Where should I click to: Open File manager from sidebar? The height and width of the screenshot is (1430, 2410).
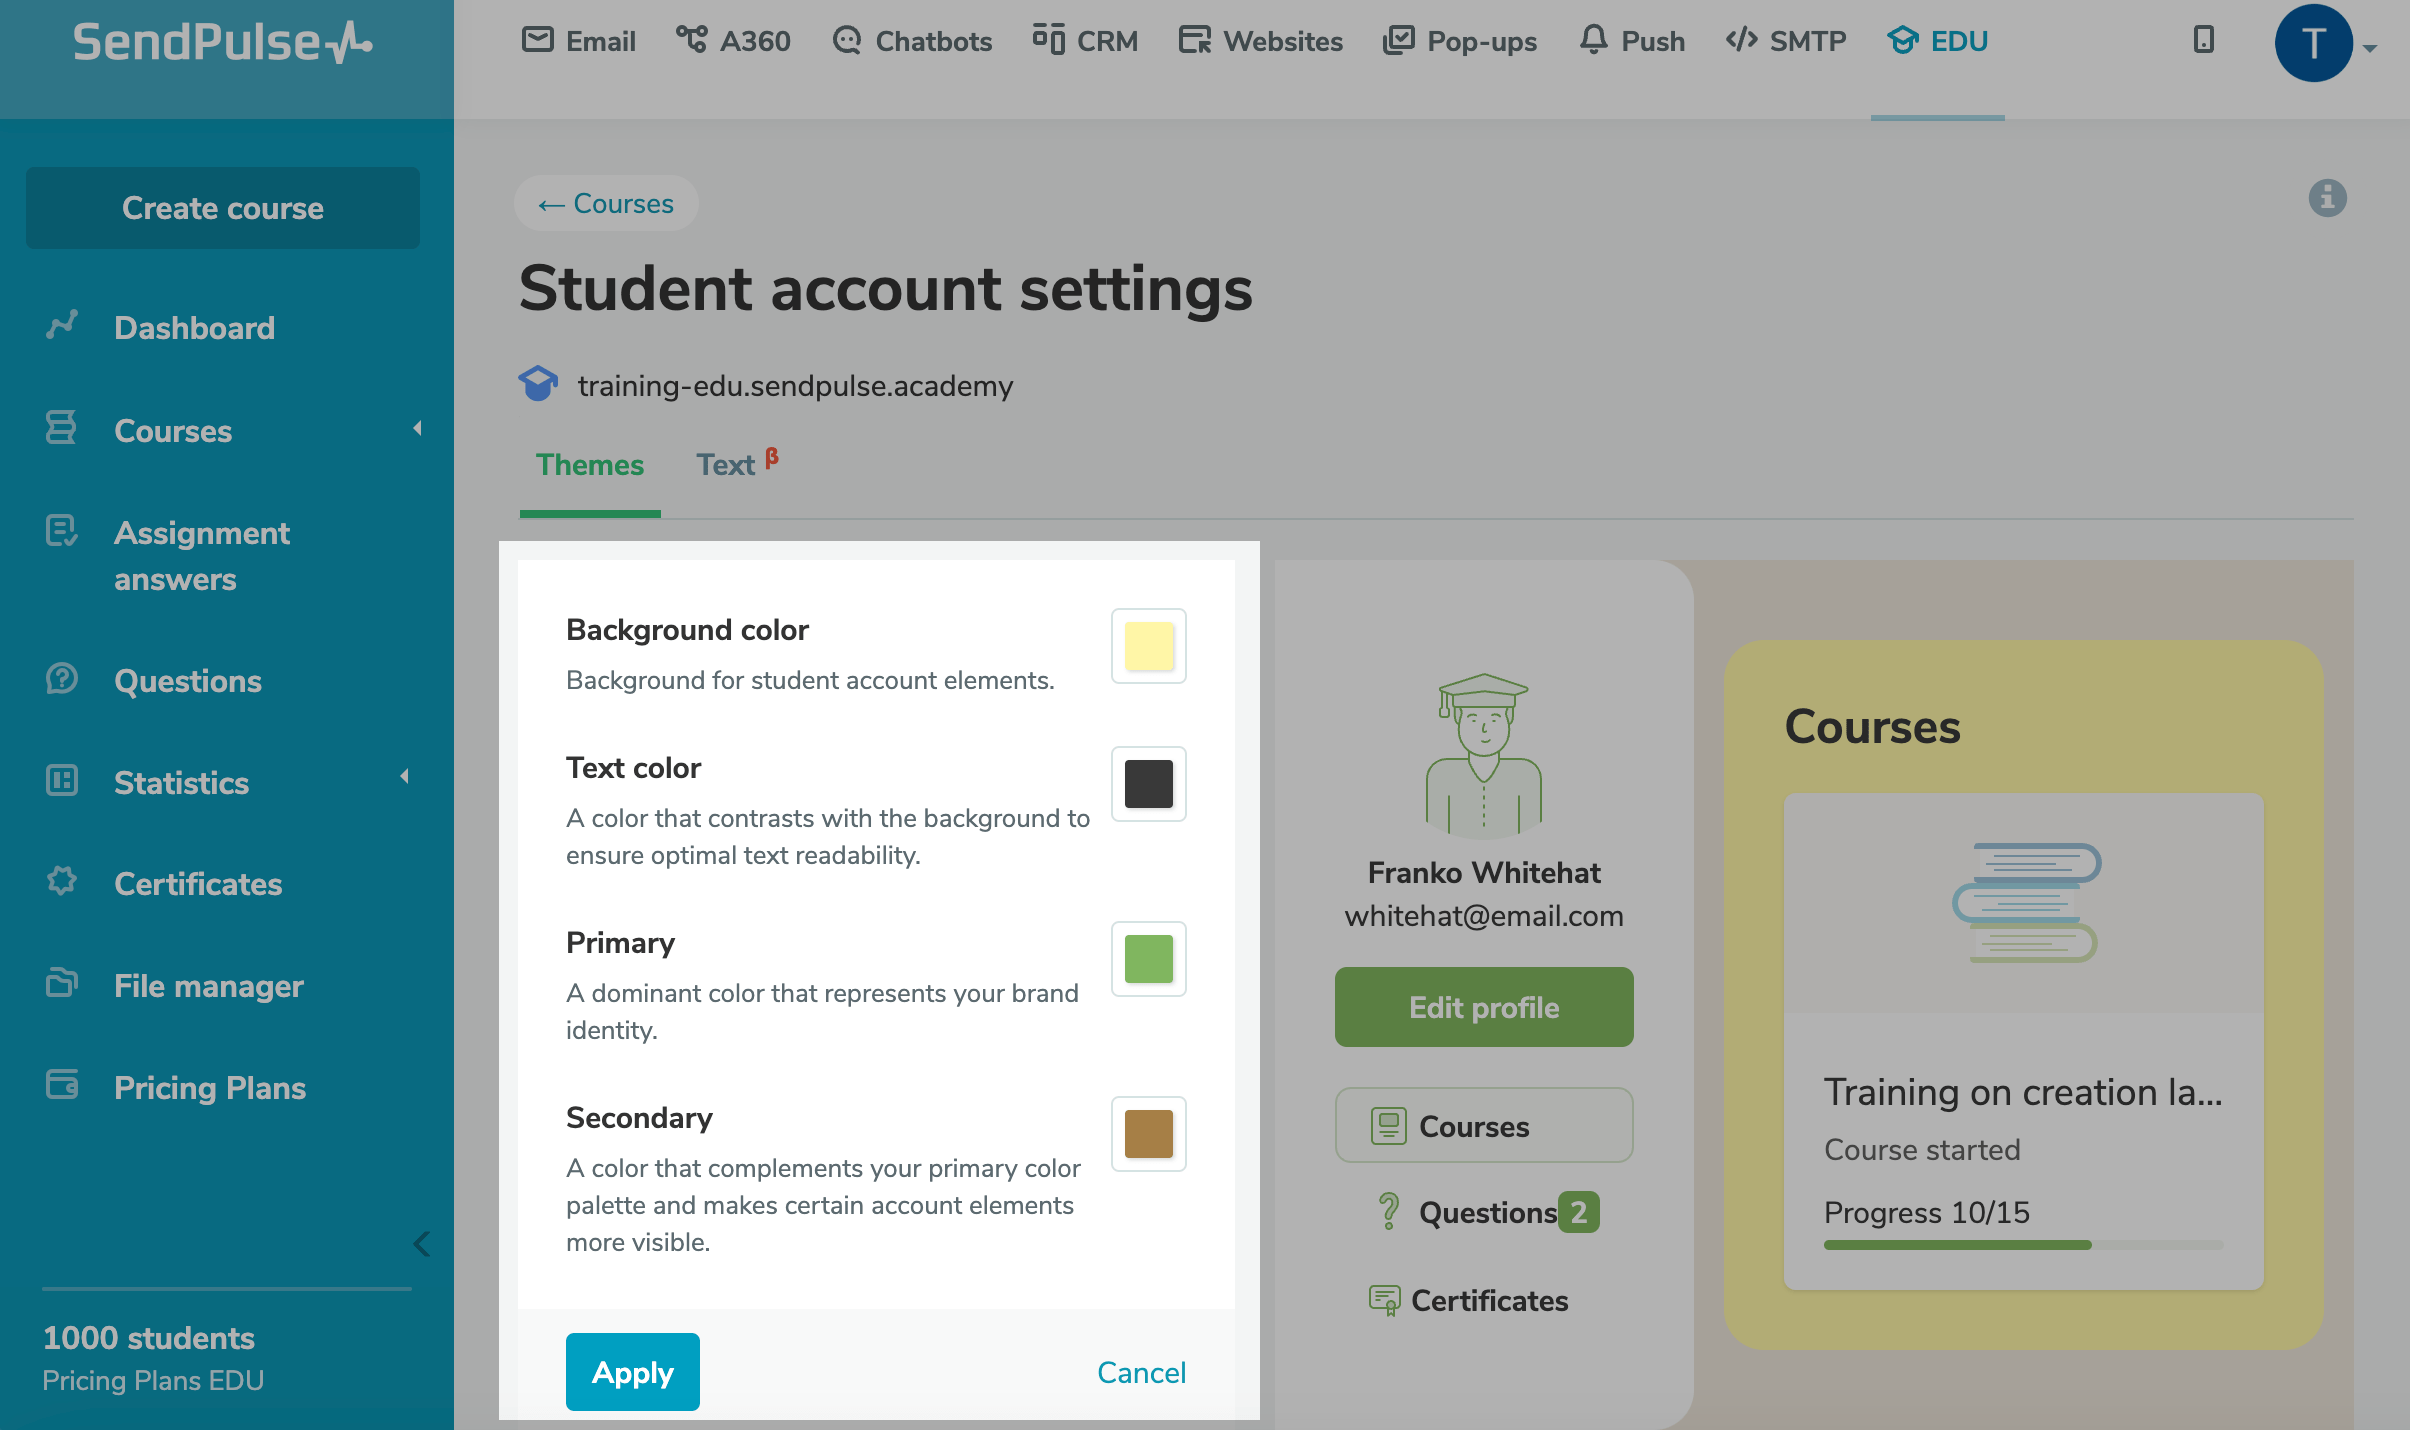[208, 986]
